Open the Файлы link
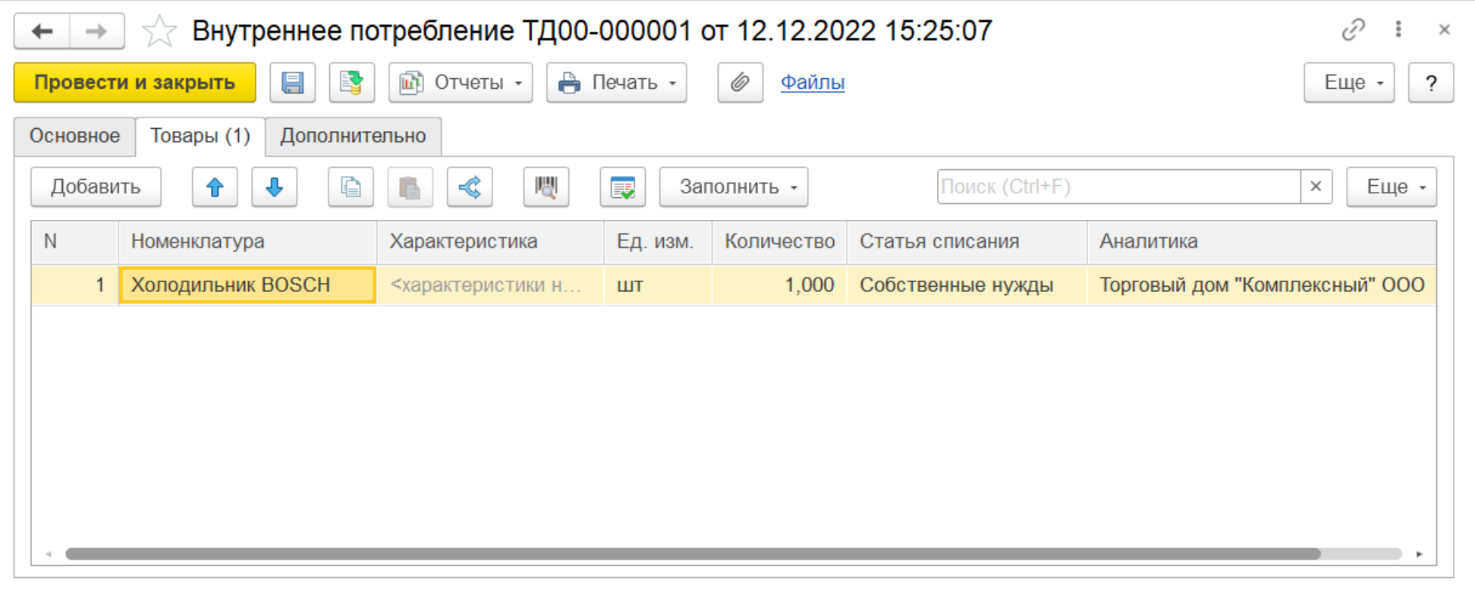The width and height of the screenshot is (1475, 590). click(812, 83)
